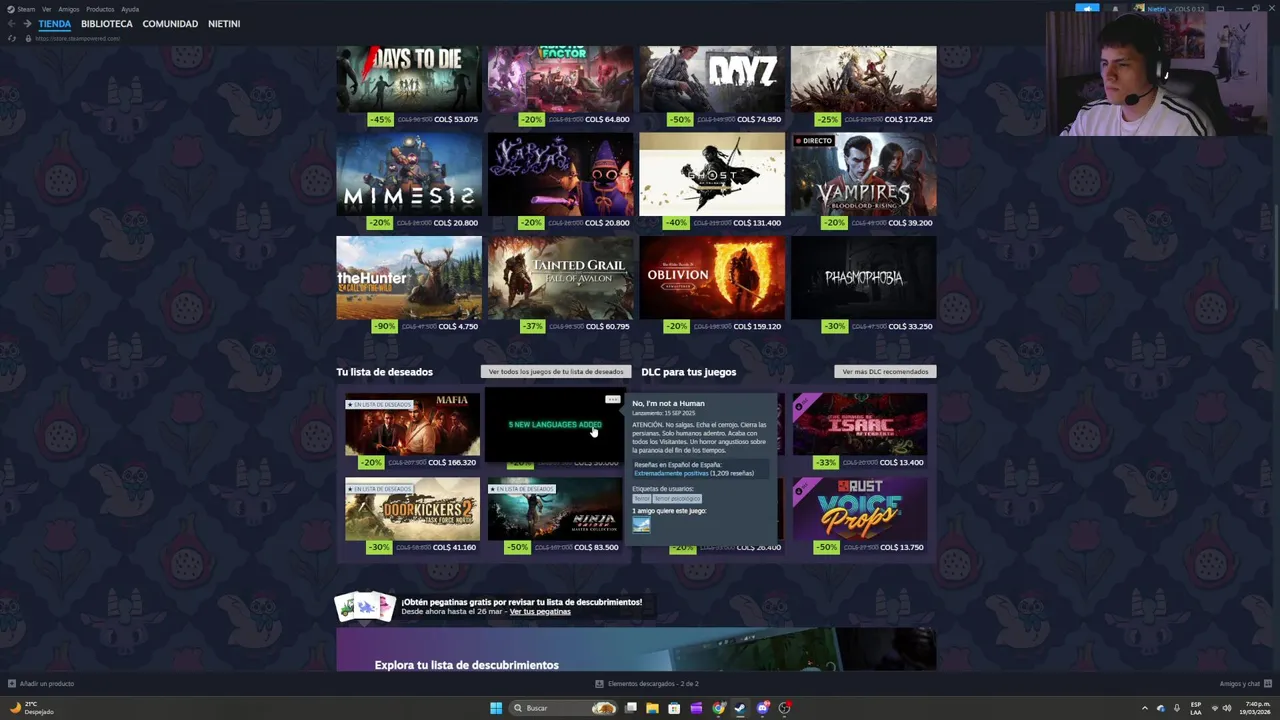Open Ninja Gaiden Master Collection thumbnail
Image resolution: width=1280 pixels, height=720 pixels.
555,509
